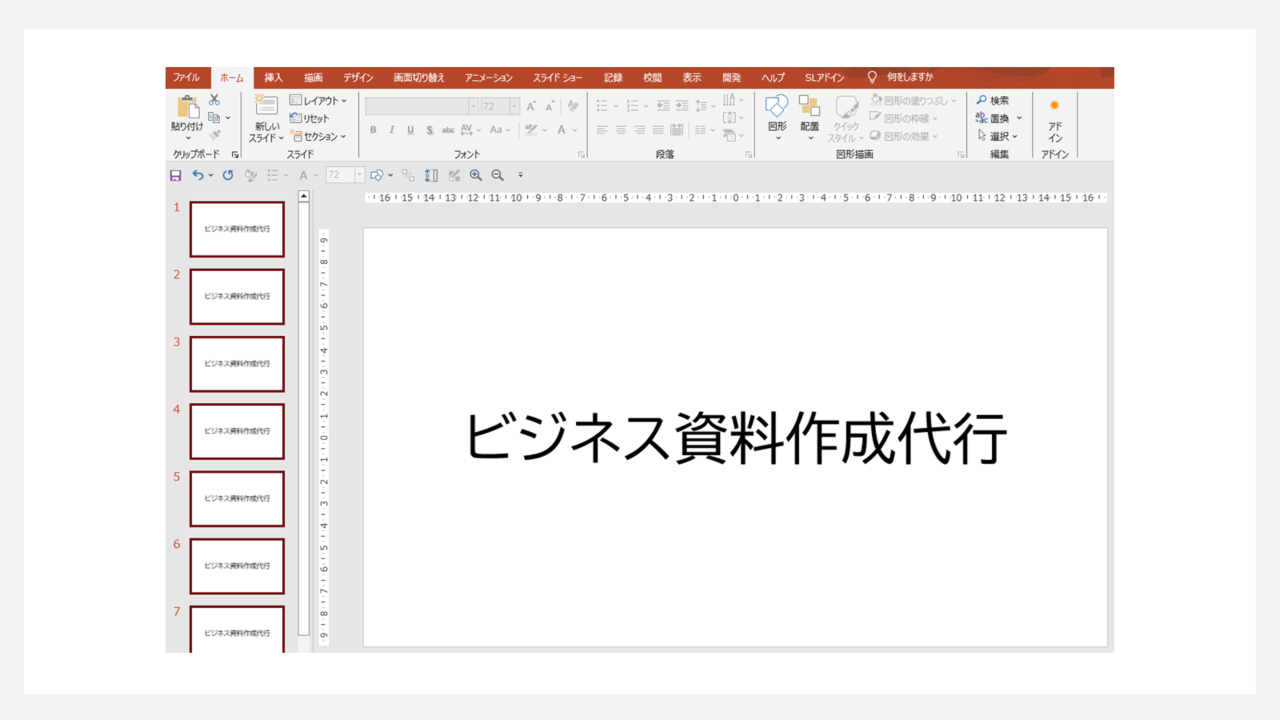
Task: Open the 図形の塗りつぶし fill dropdown
Action: [913, 100]
